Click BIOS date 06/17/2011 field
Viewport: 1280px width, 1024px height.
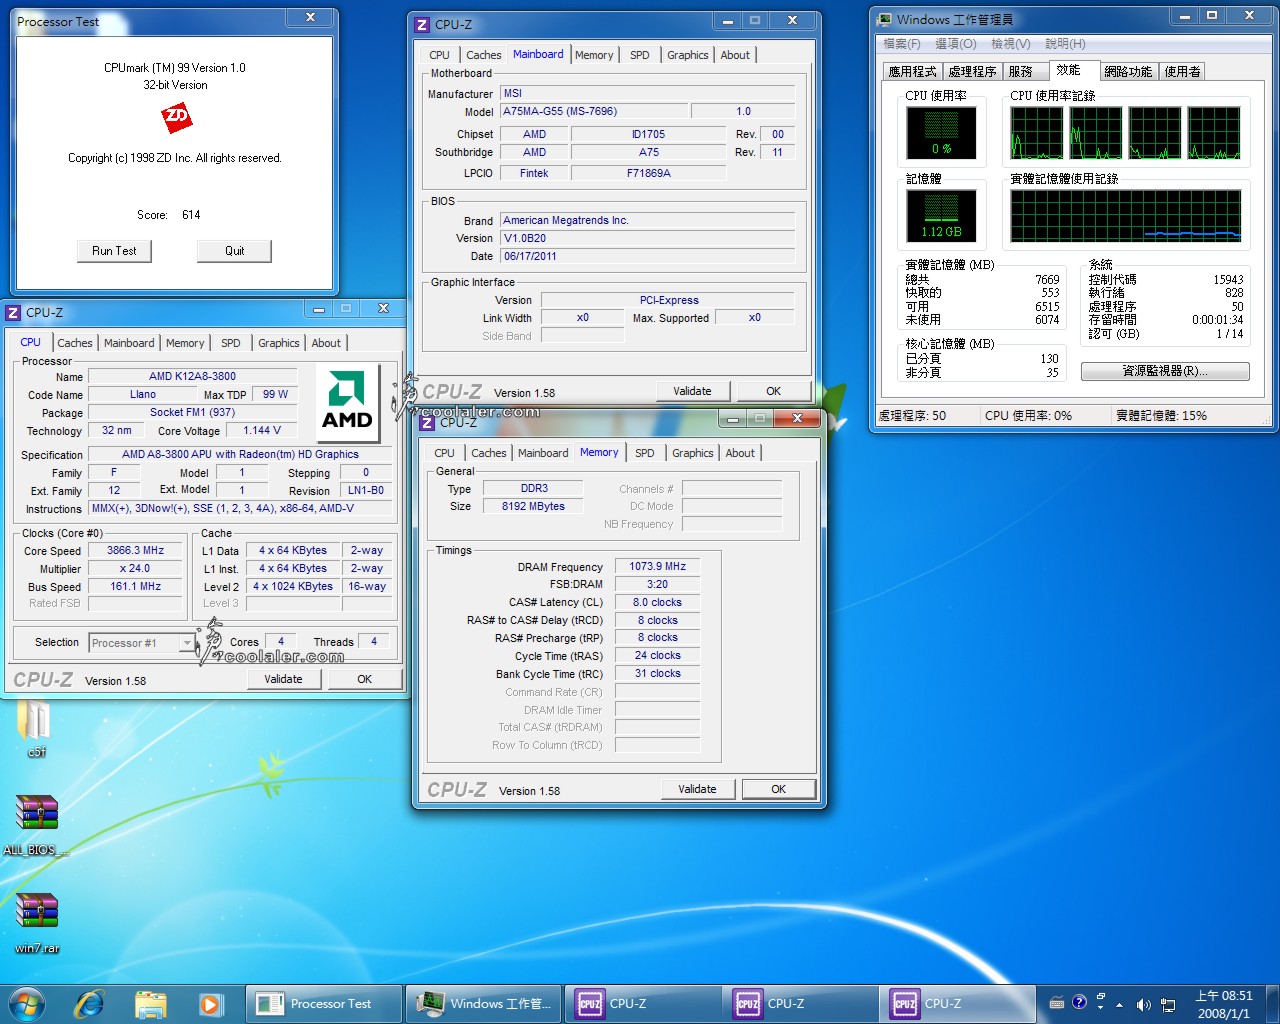(647, 256)
